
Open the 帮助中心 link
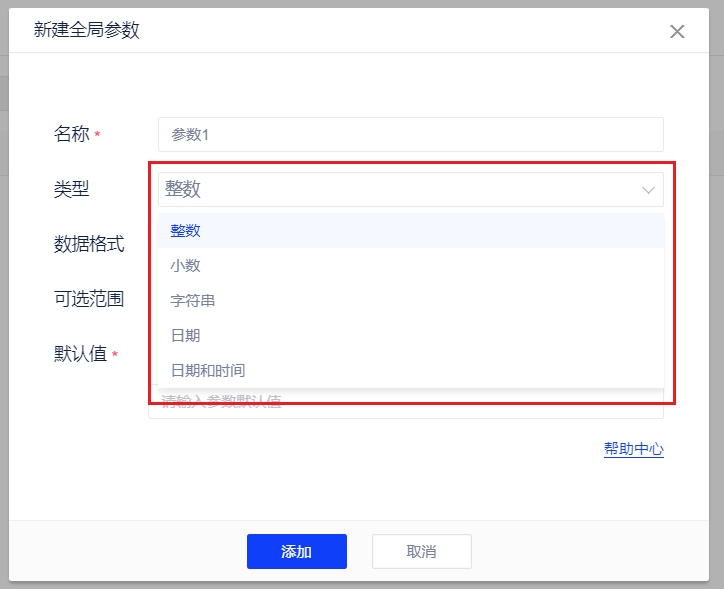[633, 449]
